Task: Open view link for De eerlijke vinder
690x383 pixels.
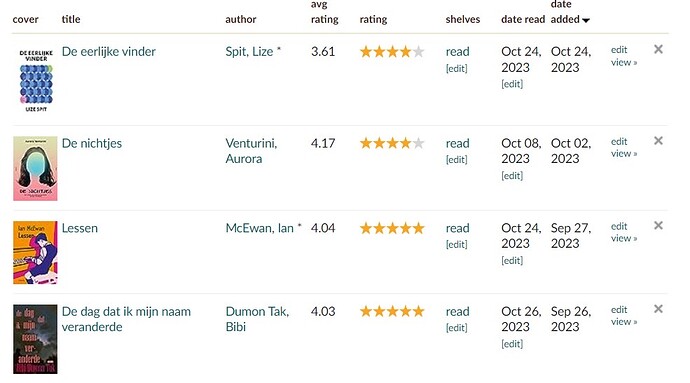Action: click(x=624, y=63)
